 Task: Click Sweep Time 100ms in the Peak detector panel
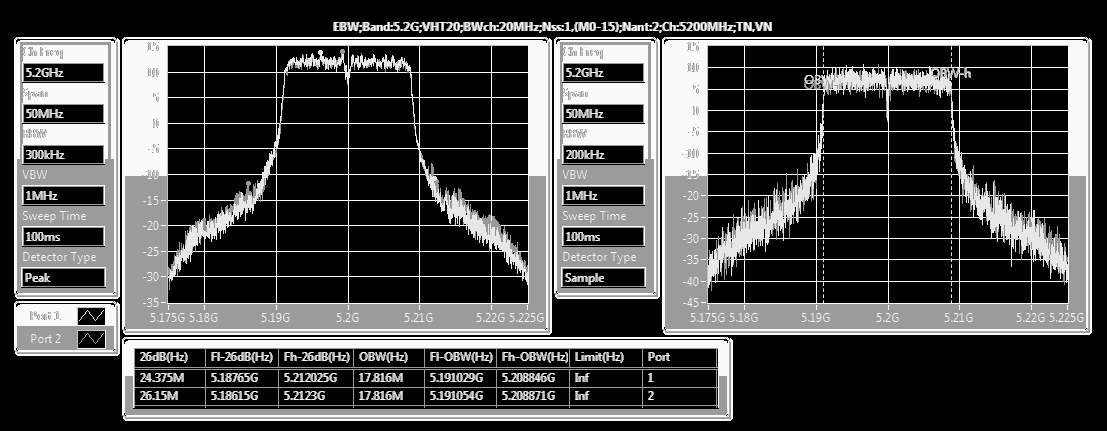64,237
